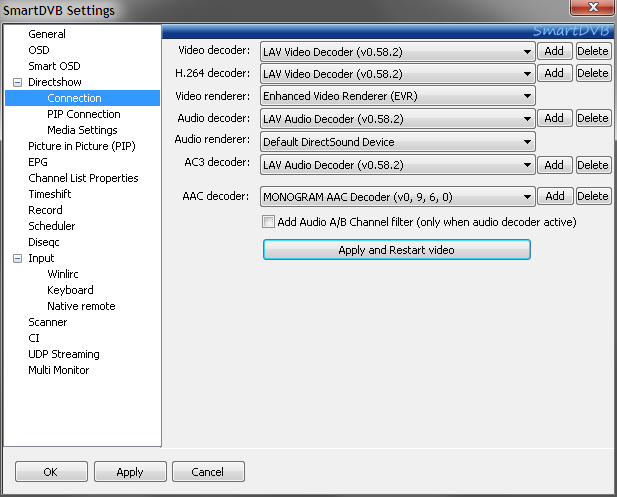Open the General settings page
Screen dimensions: 617x497
coord(47,34)
